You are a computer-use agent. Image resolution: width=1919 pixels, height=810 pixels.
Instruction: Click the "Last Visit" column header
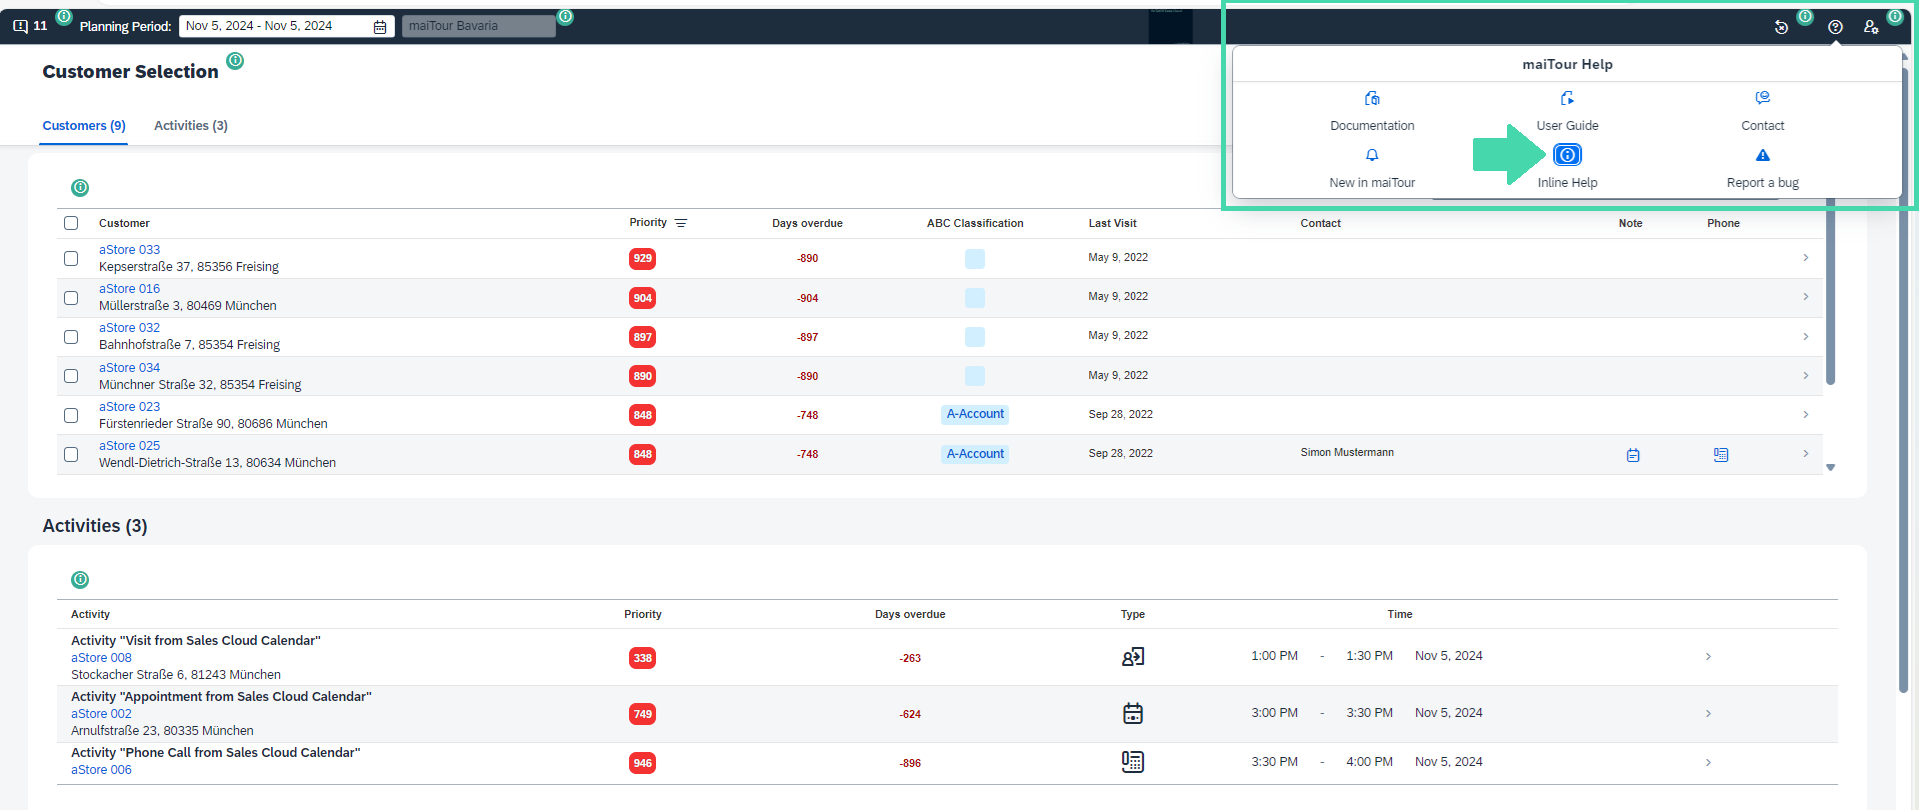coord(1112,223)
